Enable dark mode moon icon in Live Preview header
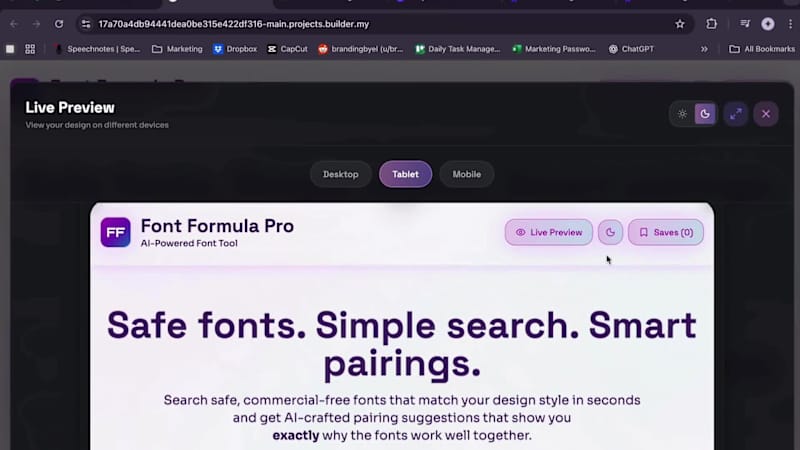The width and height of the screenshot is (800, 450). point(705,114)
